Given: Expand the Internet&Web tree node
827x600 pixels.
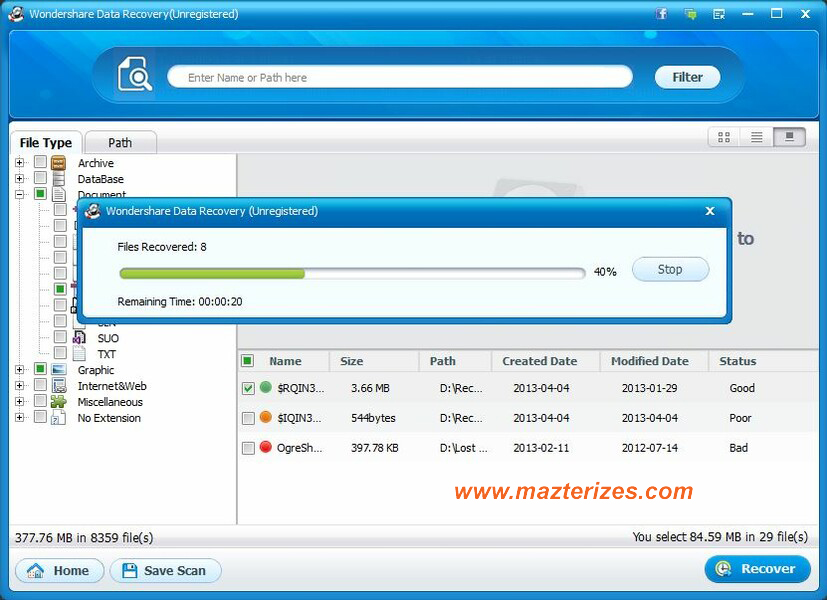Looking at the screenshot, I should click(x=20, y=385).
